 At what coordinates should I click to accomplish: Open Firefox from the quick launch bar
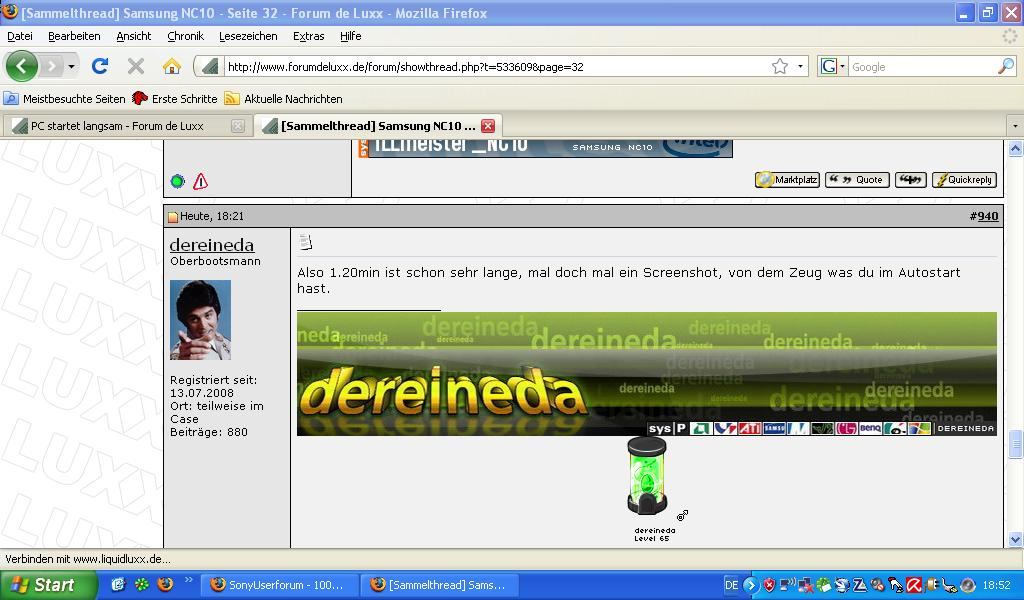(165, 584)
